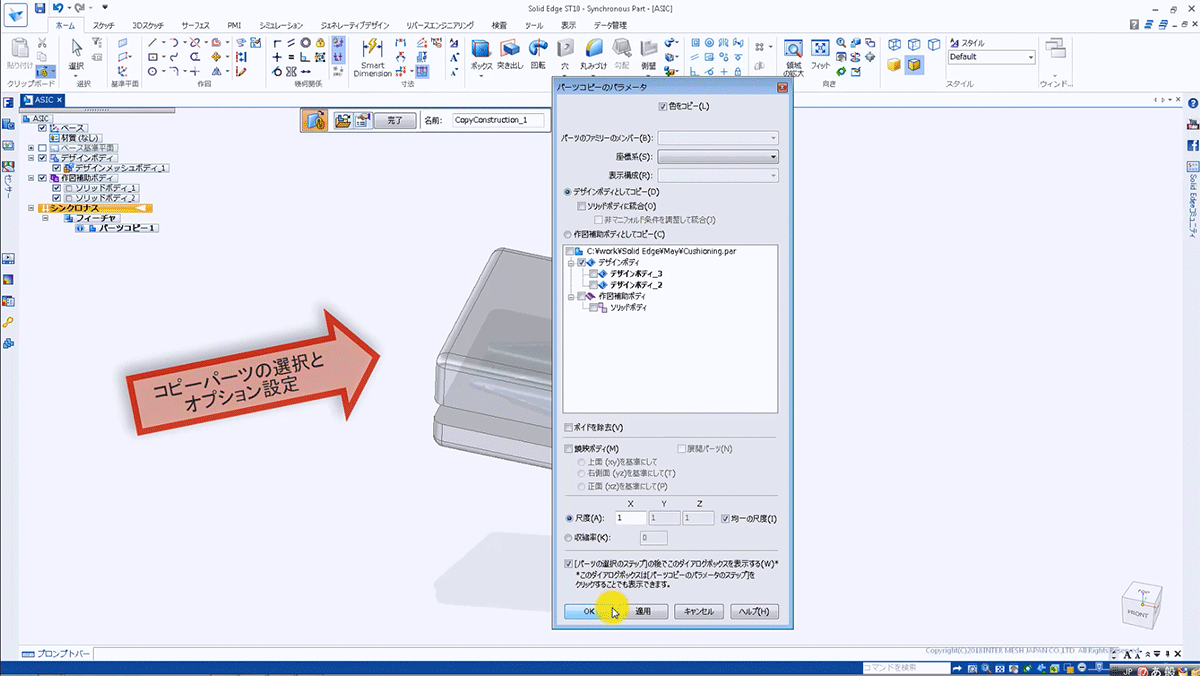Select 作図補助ボディとしてコピー(C) radio button
1200x676 pixels.
coord(569,234)
